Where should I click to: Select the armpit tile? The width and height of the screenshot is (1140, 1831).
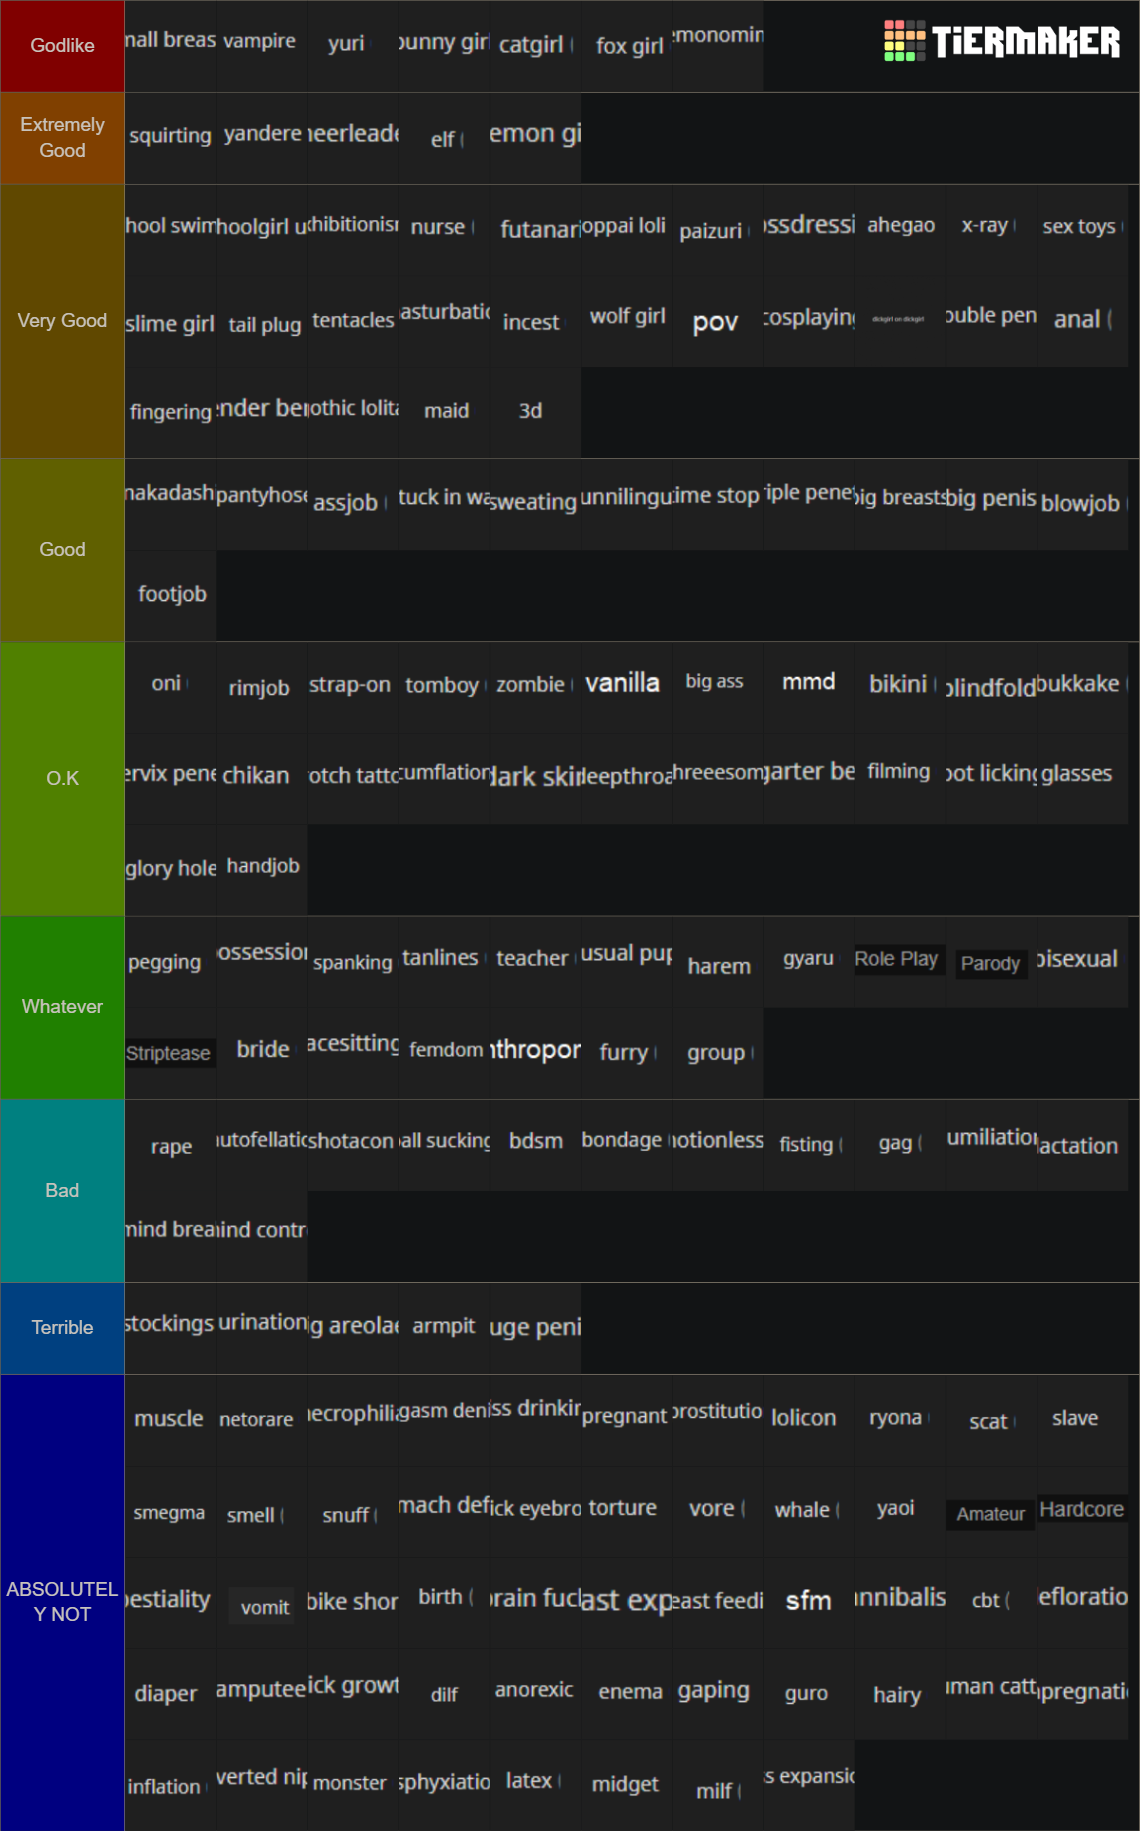click(444, 1328)
